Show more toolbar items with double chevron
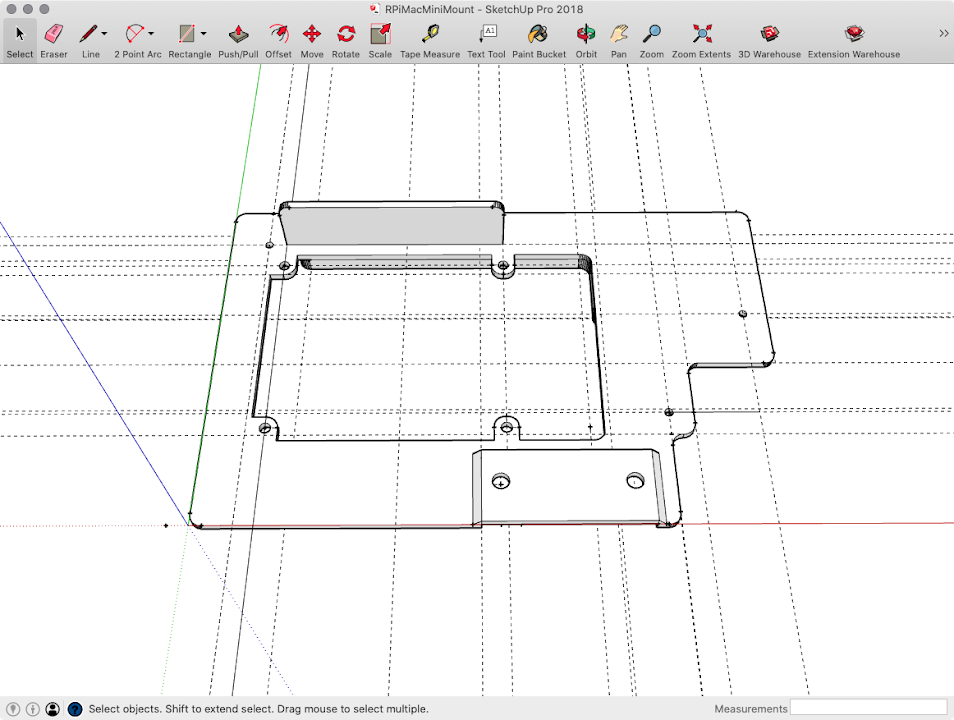Screen dimensions: 954x720 (944, 33)
